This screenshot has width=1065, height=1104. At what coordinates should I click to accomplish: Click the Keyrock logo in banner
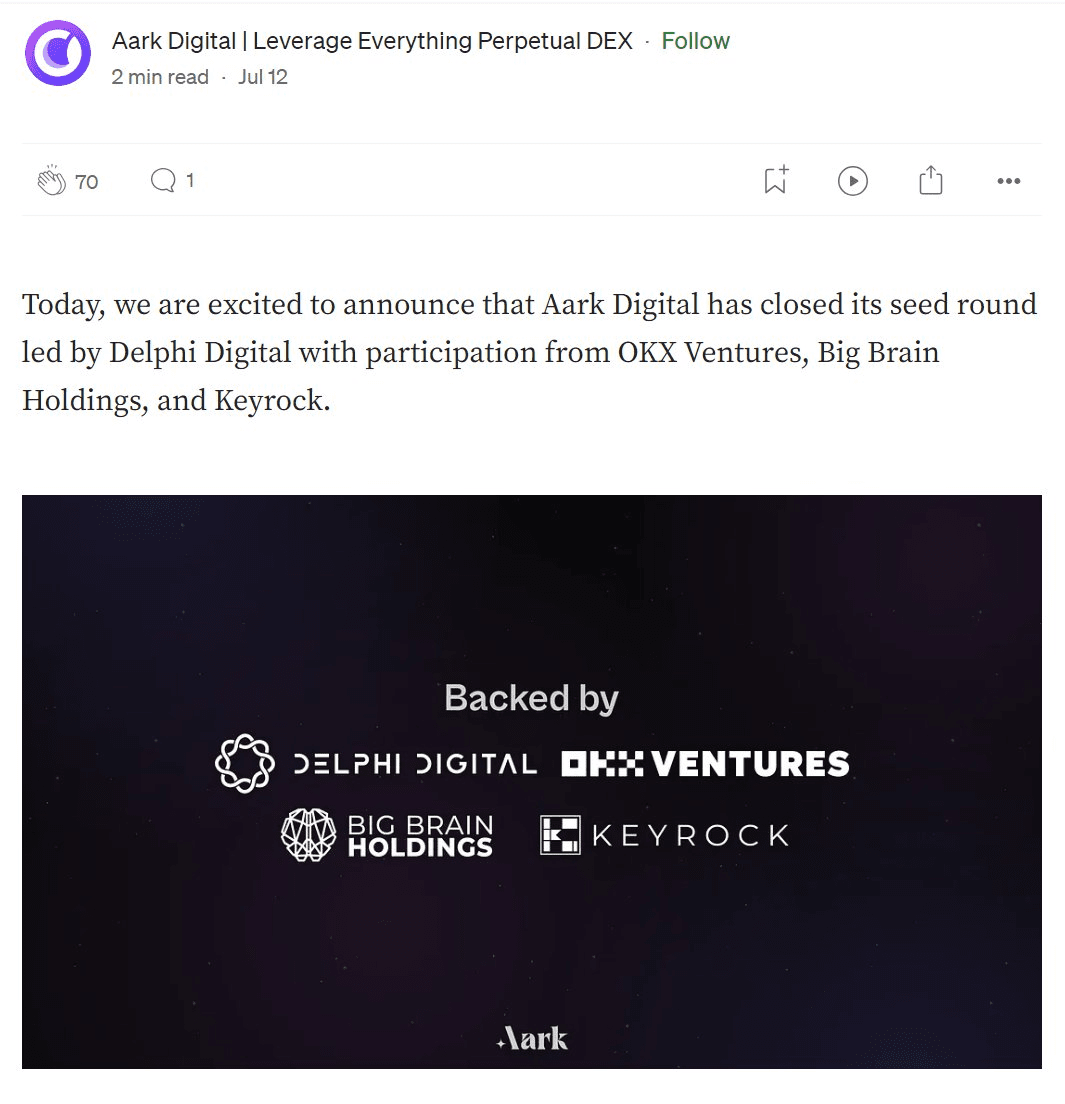tap(665, 835)
